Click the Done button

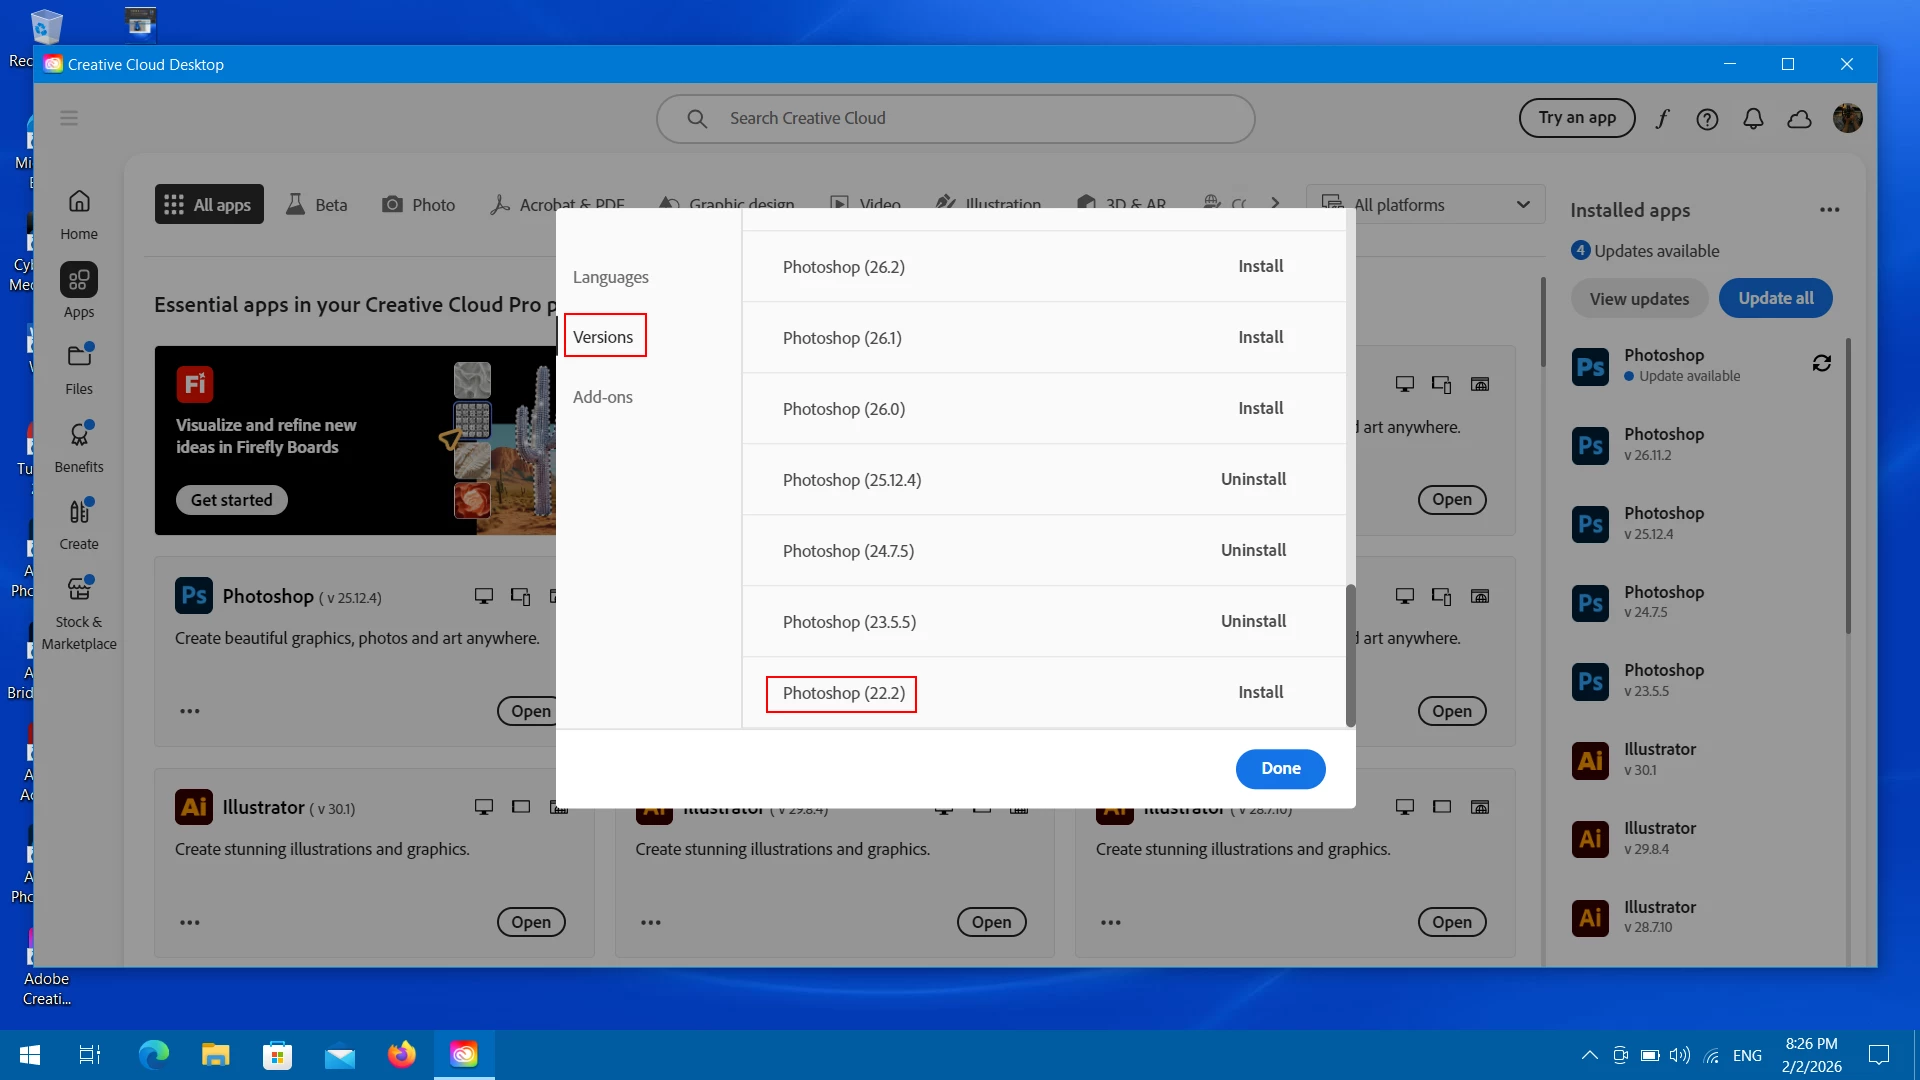point(1280,768)
